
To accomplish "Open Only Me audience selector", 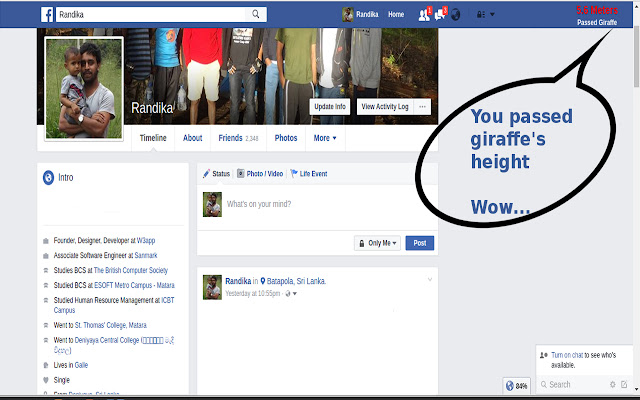I will [x=378, y=243].
